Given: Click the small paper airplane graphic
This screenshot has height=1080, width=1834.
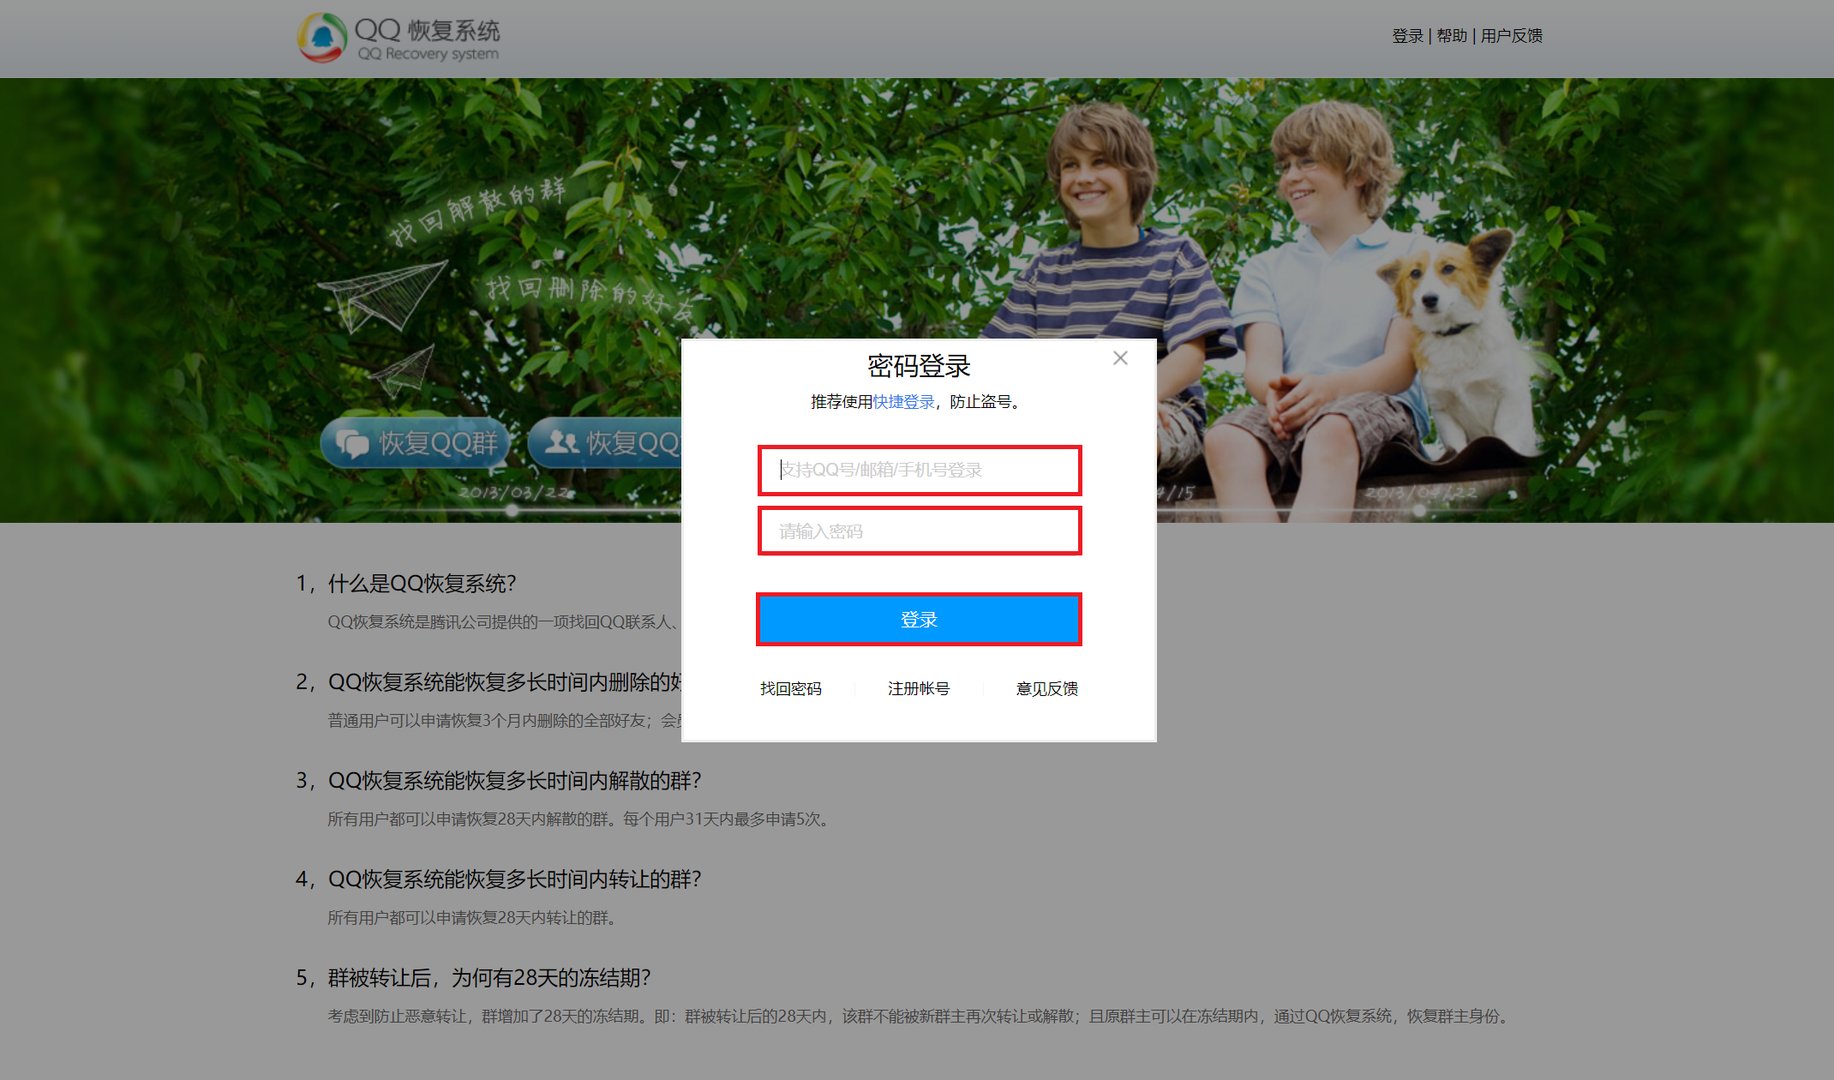Looking at the screenshot, I should [405, 371].
